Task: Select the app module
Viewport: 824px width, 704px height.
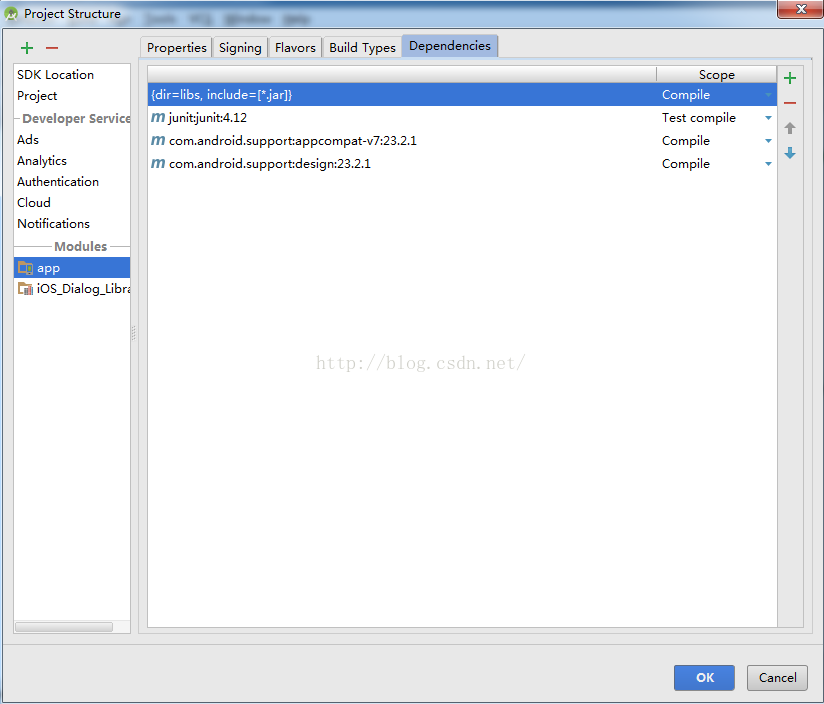Action: [72, 268]
